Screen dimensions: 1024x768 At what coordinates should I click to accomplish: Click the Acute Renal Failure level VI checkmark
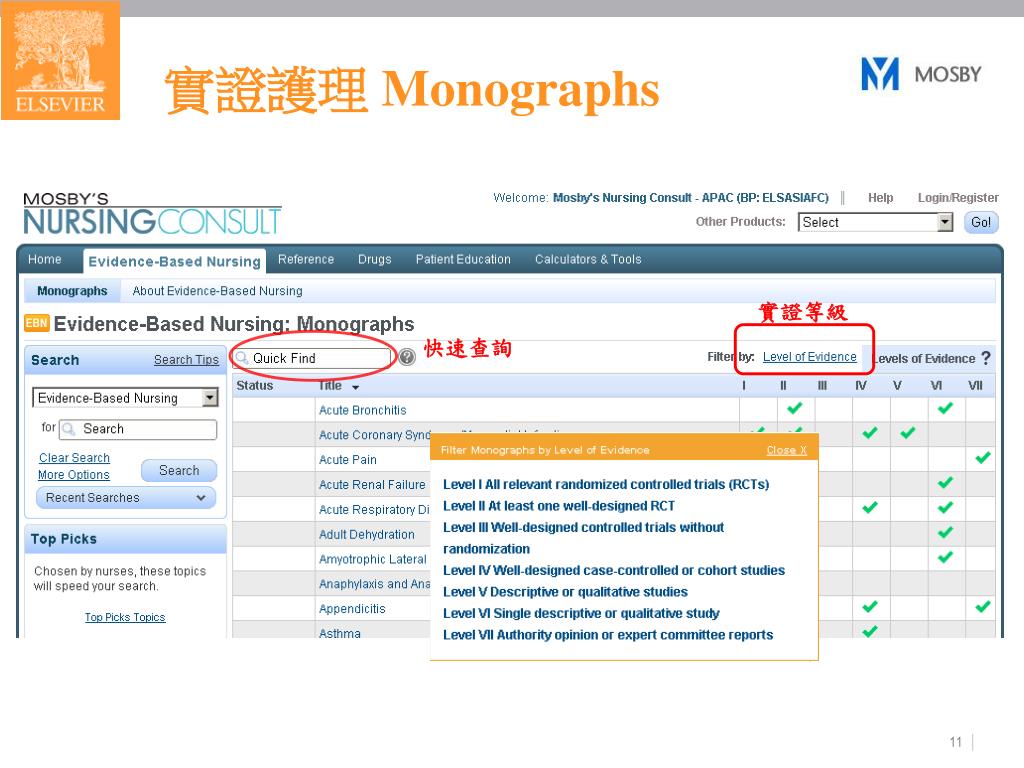point(945,483)
